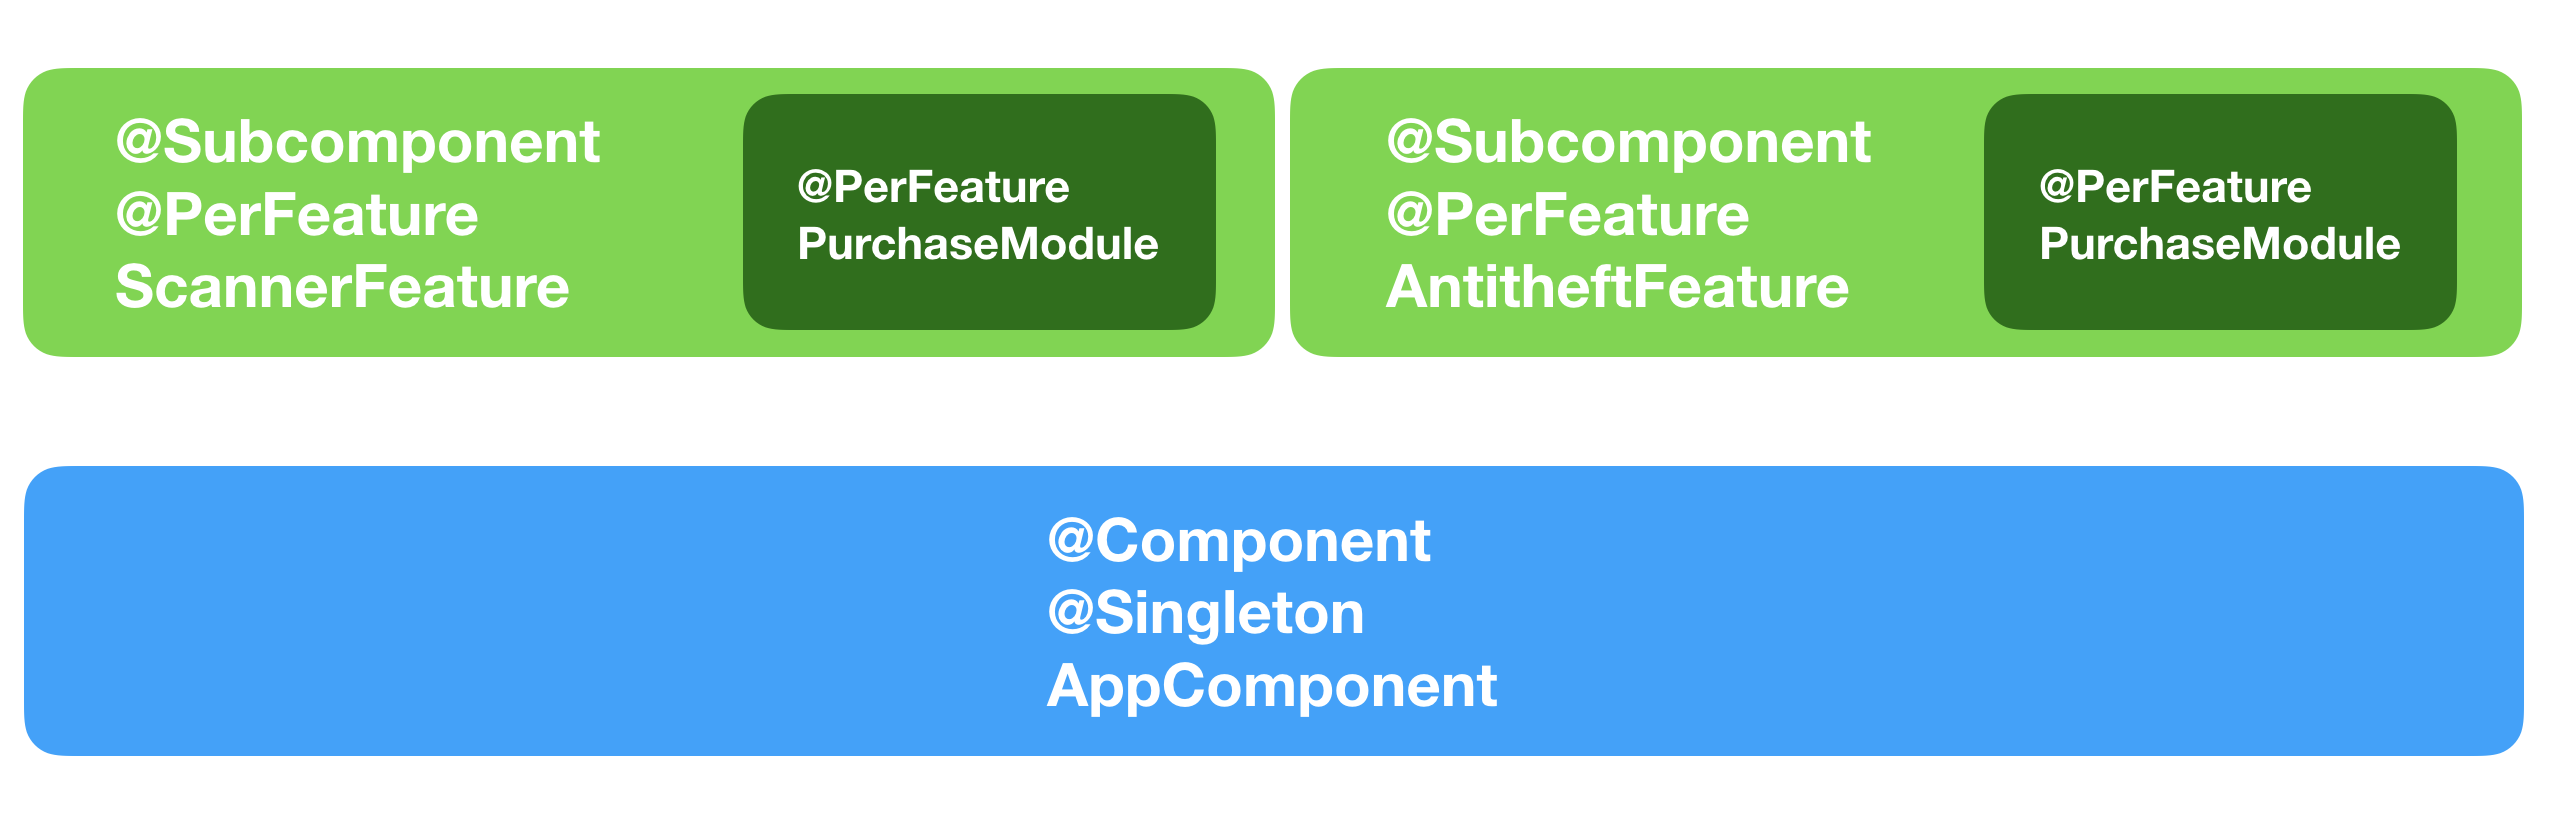Click PurchaseModule text in the right dark box
The height and width of the screenshot is (818, 2550).
tap(2219, 244)
